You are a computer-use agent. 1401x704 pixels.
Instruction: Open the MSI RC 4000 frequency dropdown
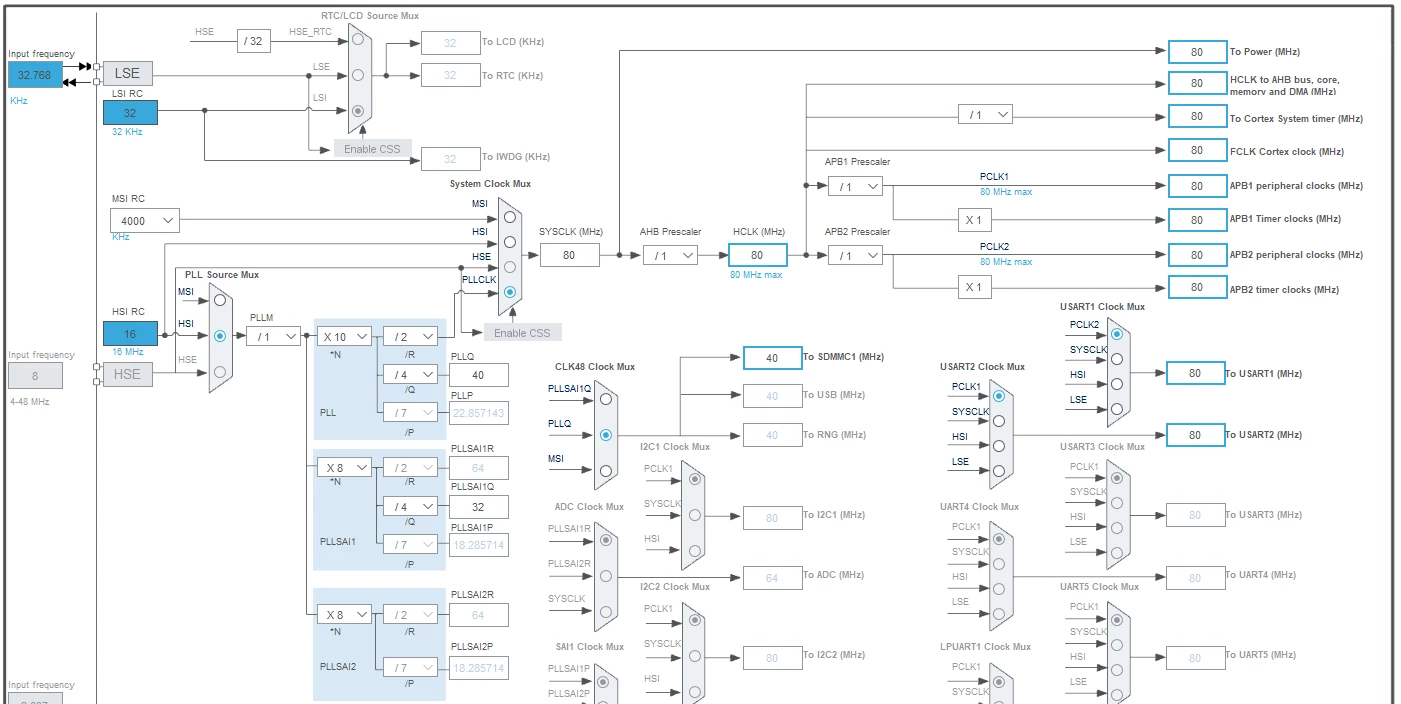click(145, 220)
